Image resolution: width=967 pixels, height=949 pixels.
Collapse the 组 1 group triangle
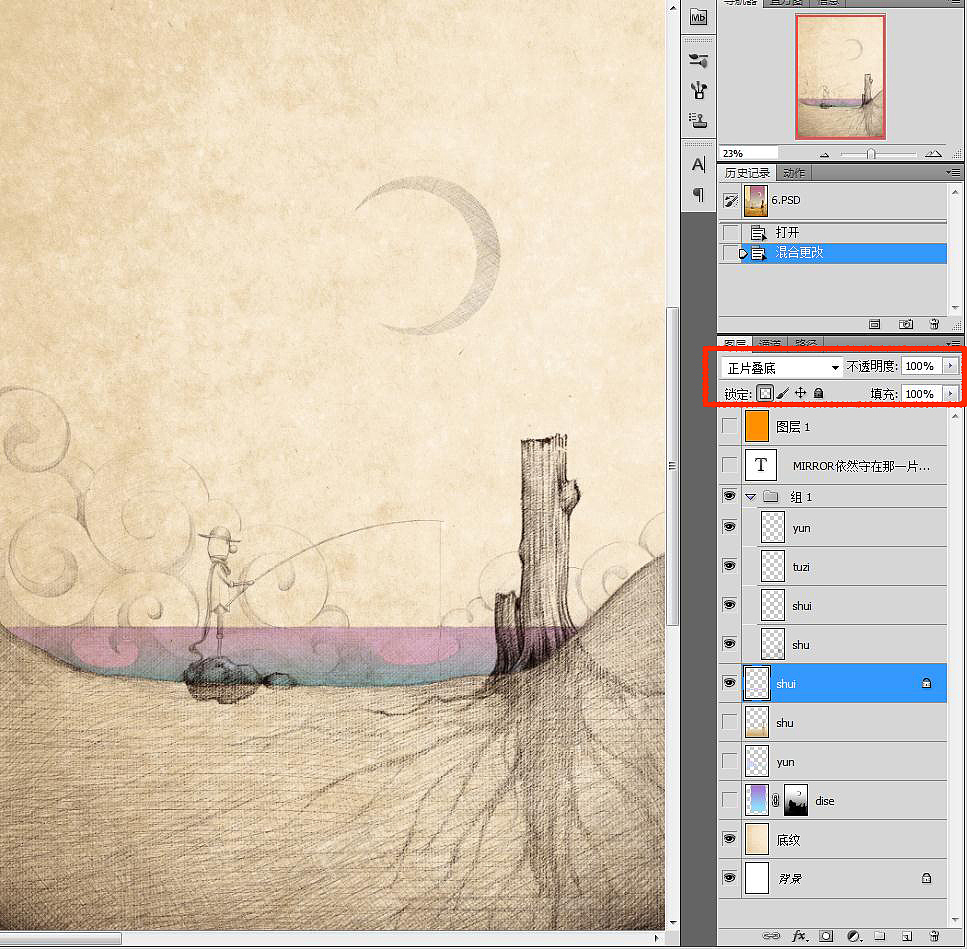[x=751, y=496]
